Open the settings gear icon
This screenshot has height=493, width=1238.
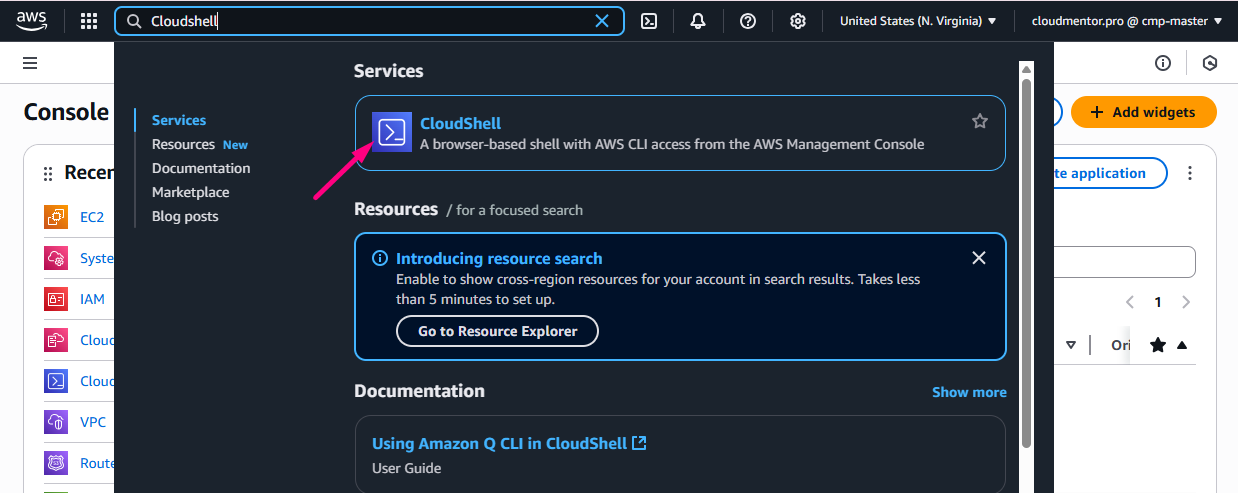click(x=797, y=21)
